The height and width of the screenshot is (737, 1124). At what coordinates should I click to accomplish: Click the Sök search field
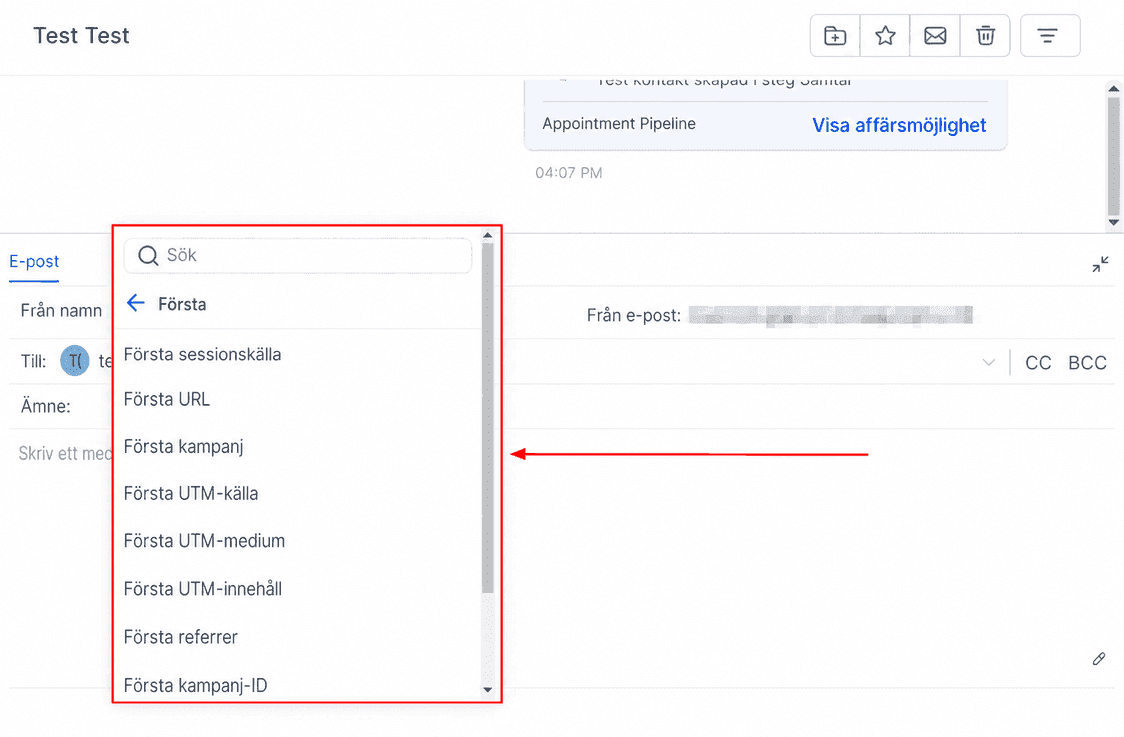pos(297,255)
